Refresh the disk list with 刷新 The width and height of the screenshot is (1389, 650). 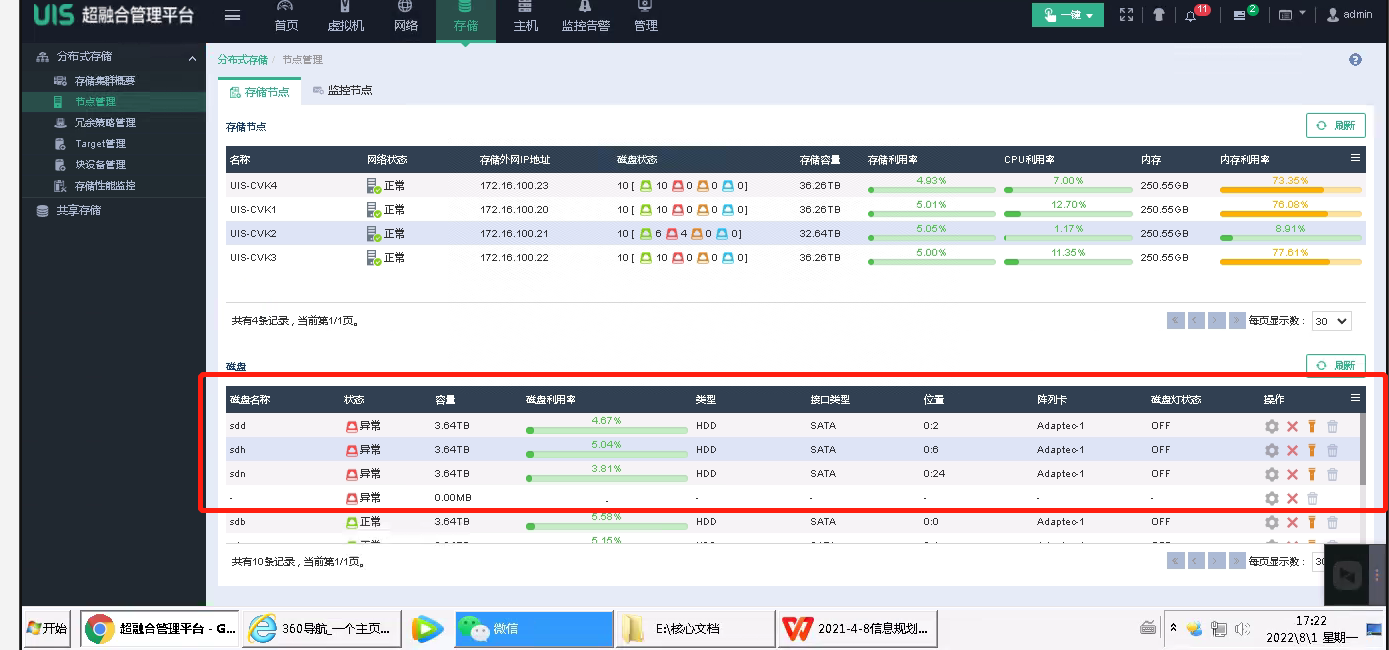[x=1336, y=365]
